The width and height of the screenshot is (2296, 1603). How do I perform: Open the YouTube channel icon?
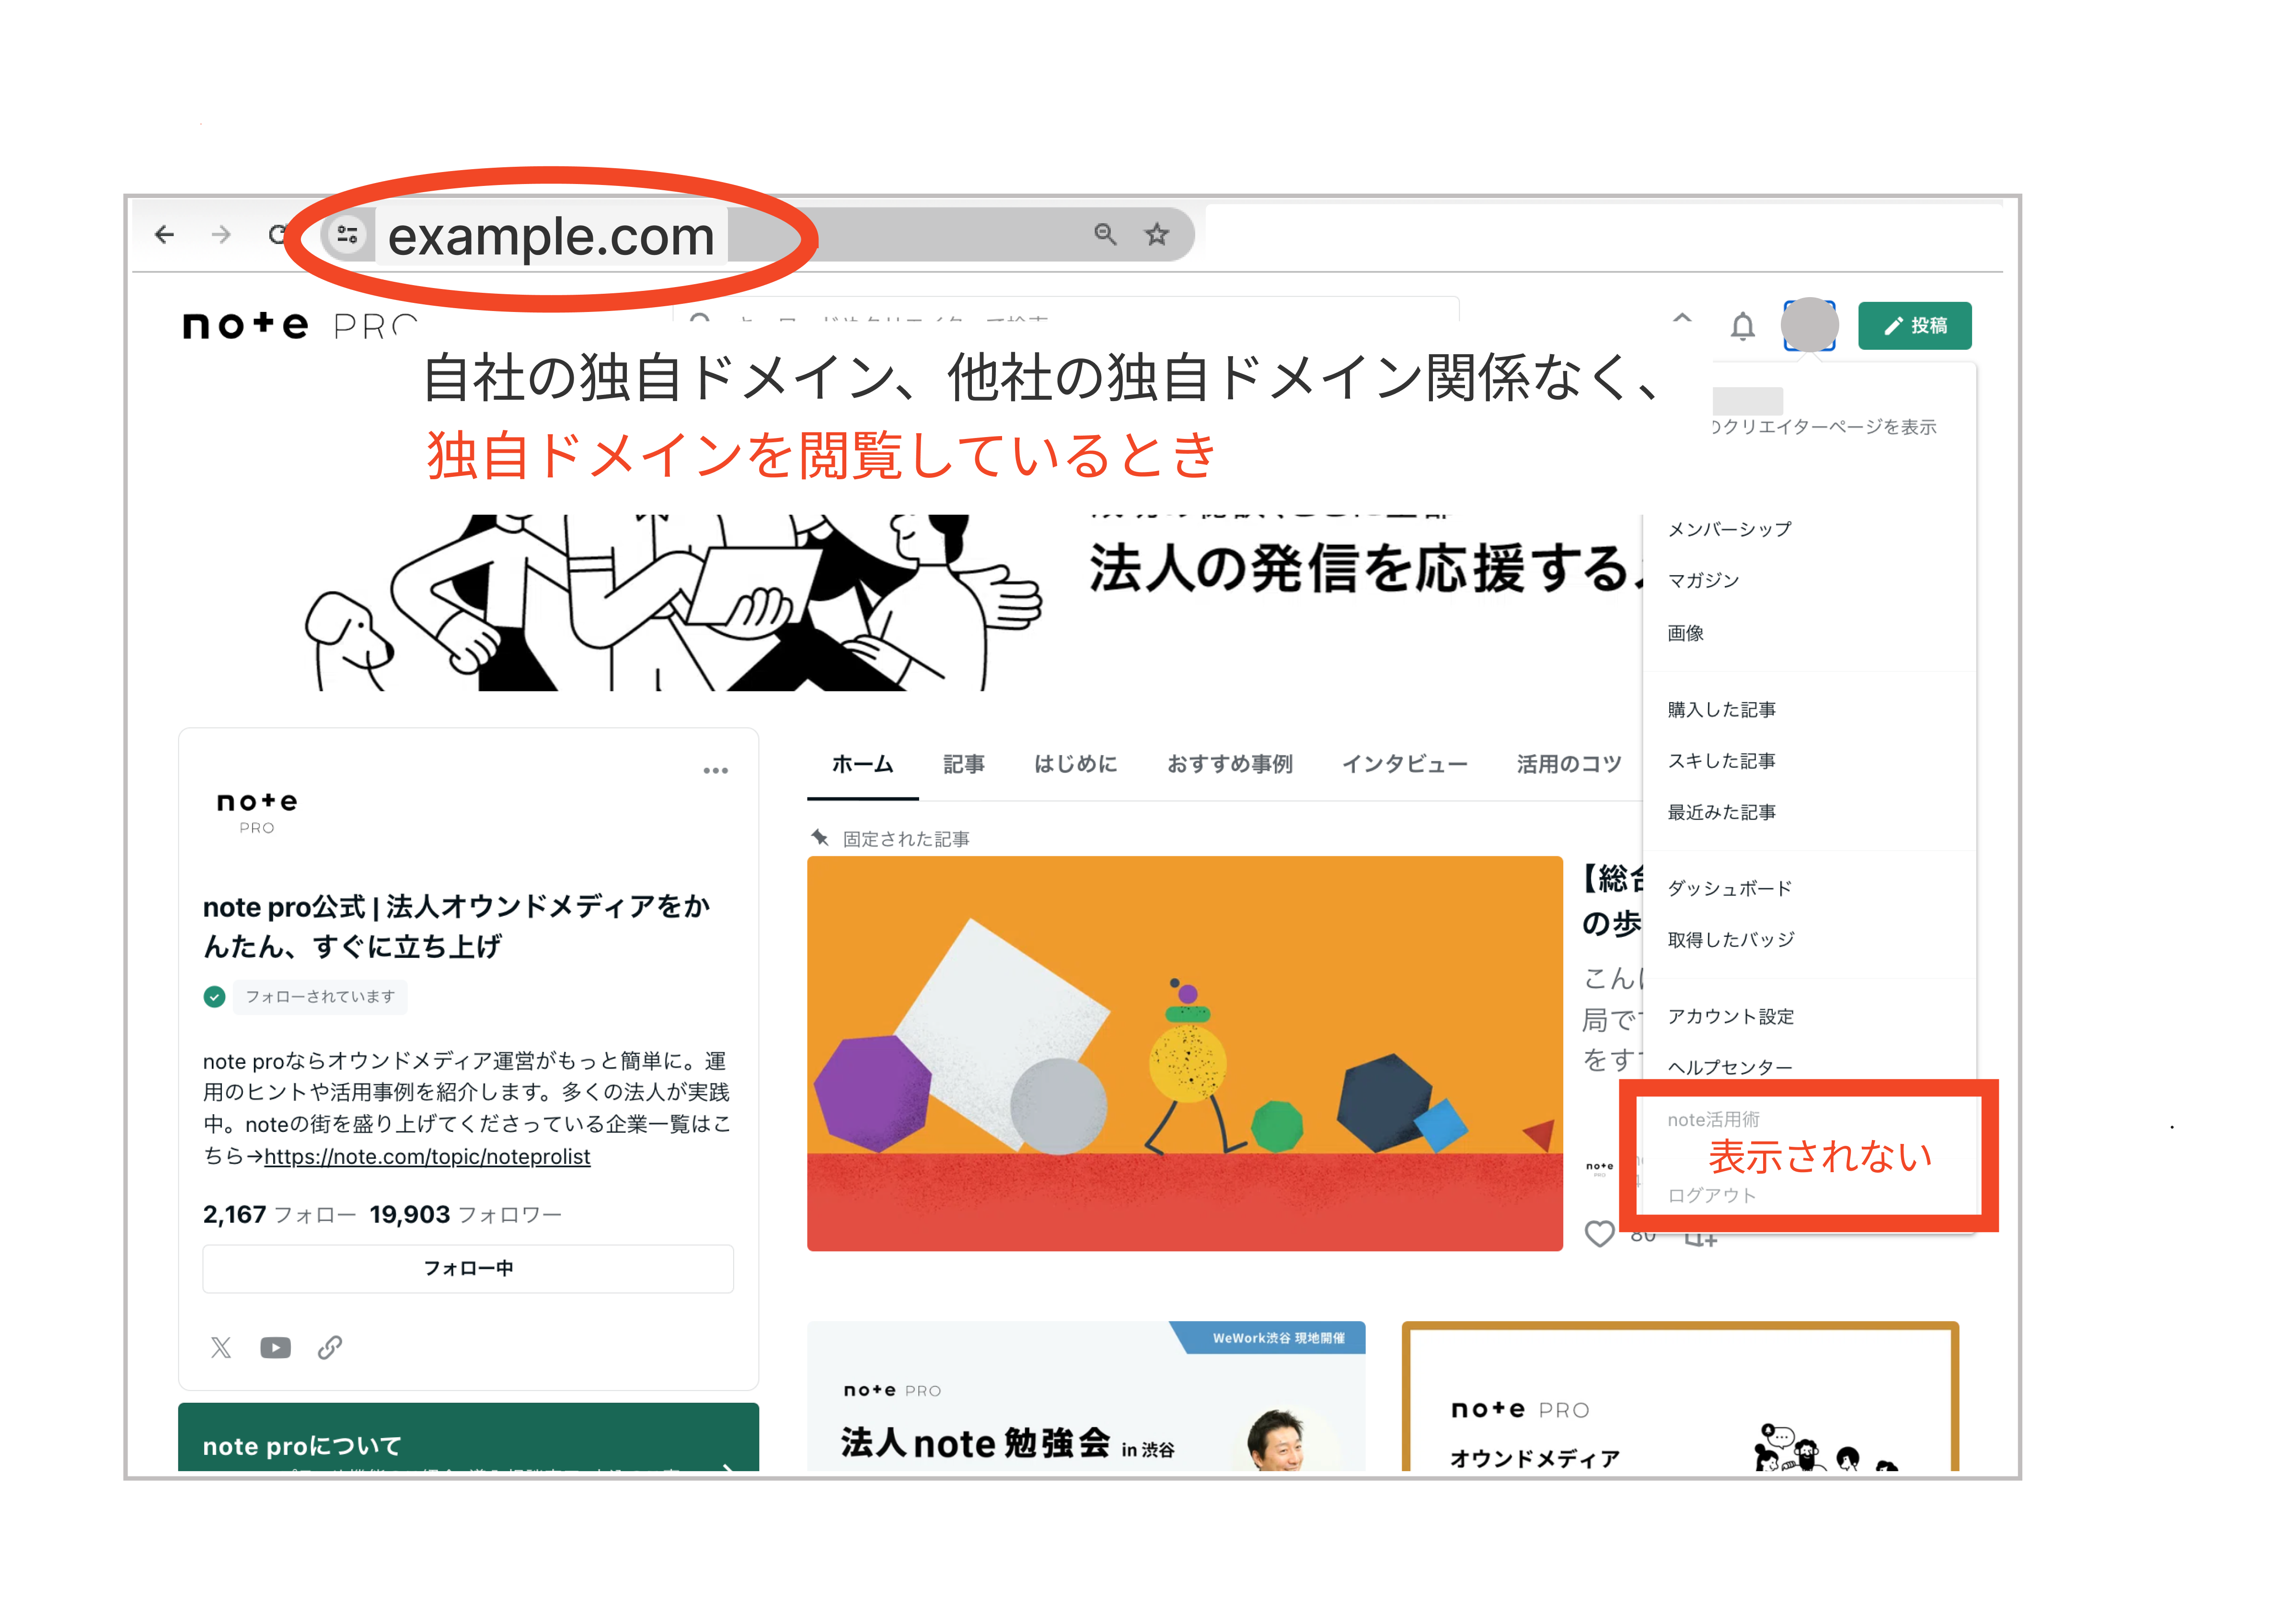(x=275, y=1347)
